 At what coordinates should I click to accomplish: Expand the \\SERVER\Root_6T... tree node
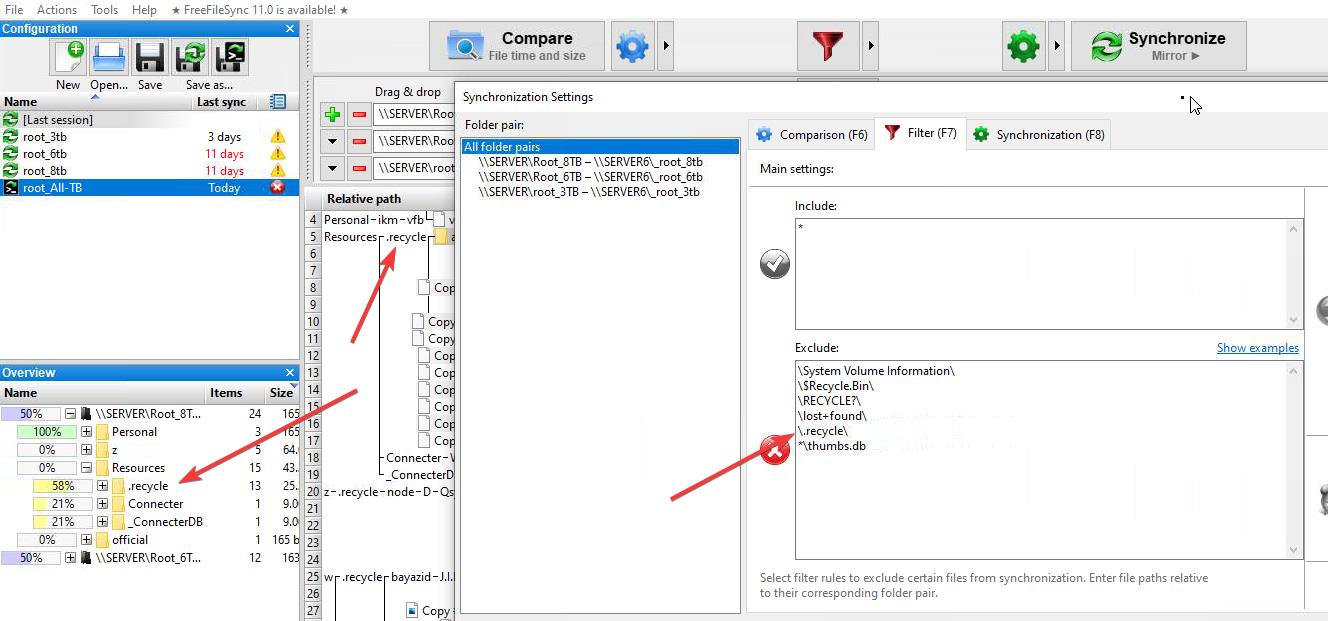pyautogui.click(x=70, y=558)
